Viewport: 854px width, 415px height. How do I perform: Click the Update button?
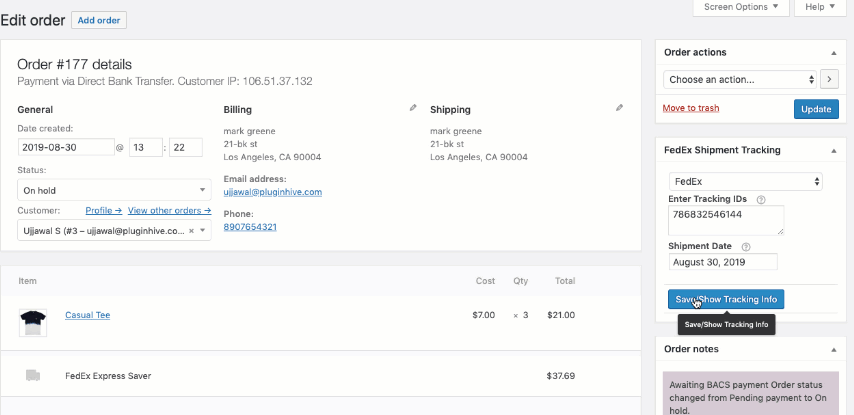point(816,109)
